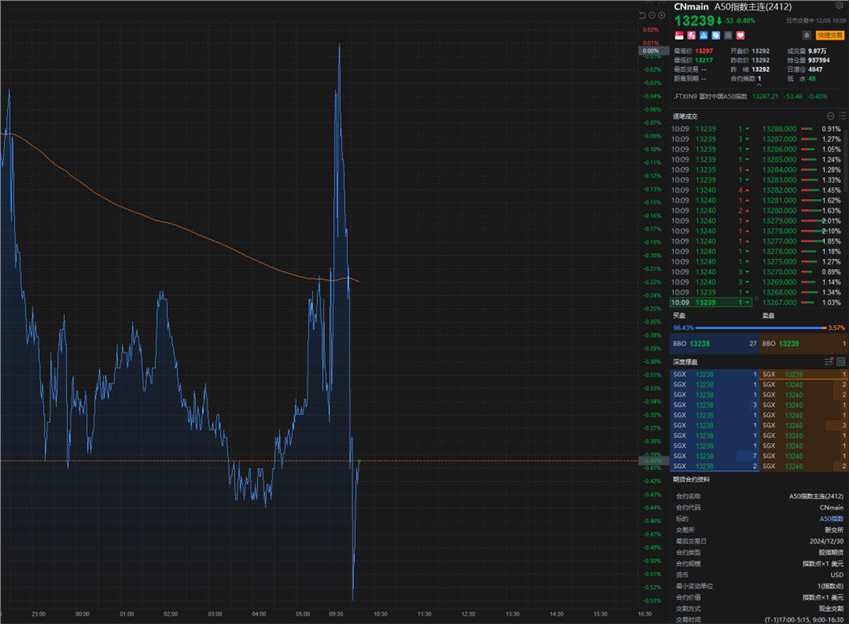
Task: Open tick-by-tick trades list view icon
Action: 842,116
